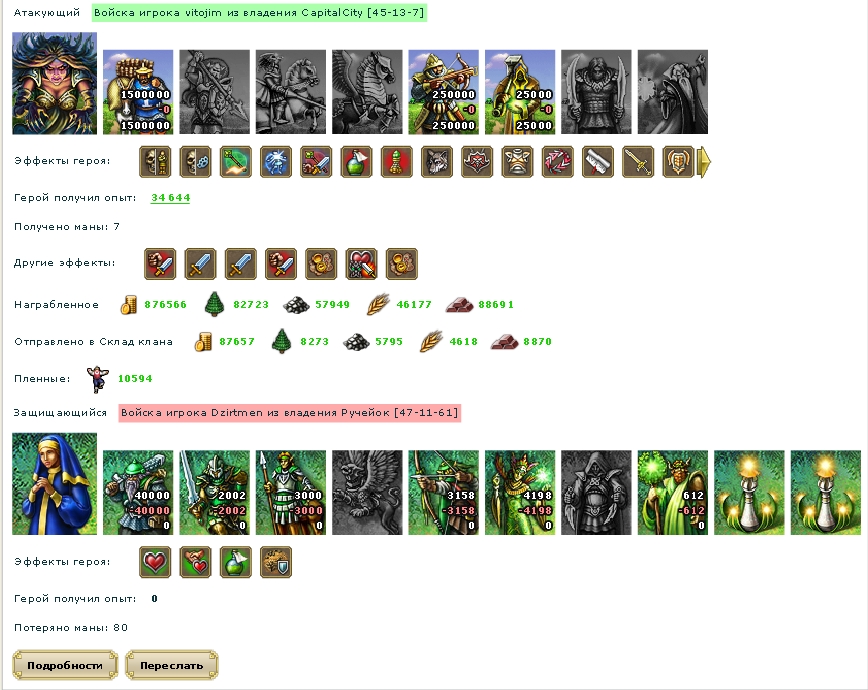Screen dimensions: 868x690
Task: Select the attacker hero portrait
Action: [x=54, y=83]
